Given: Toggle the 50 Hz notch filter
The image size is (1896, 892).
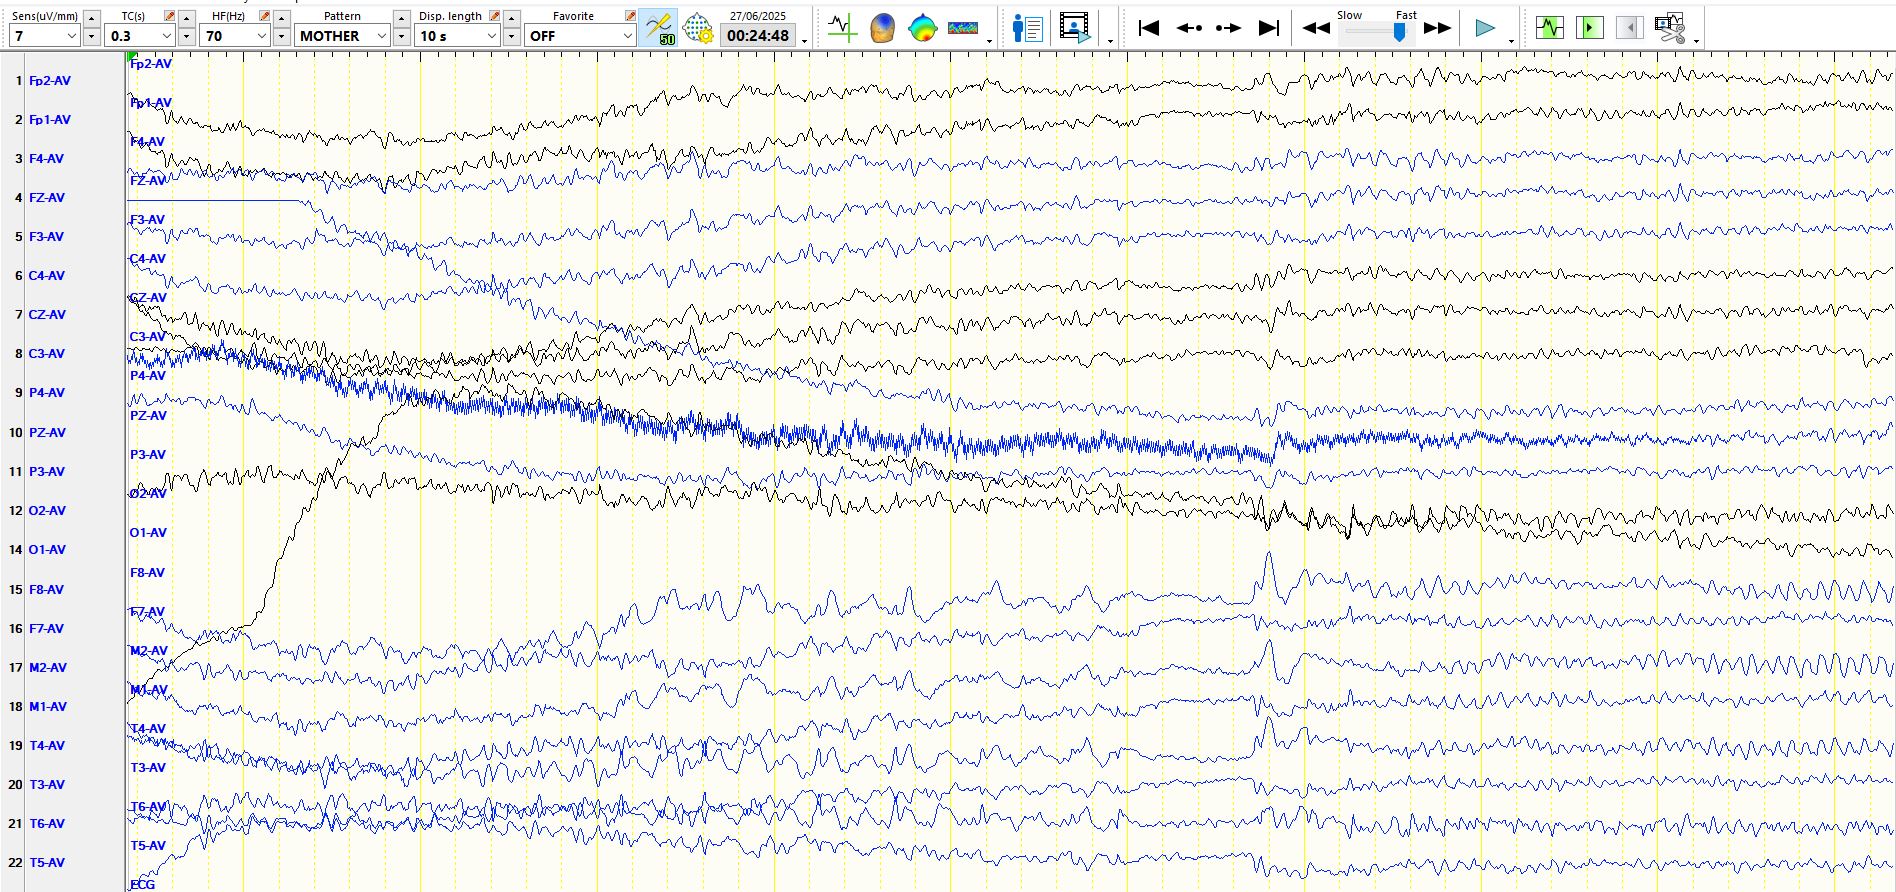Looking at the screenshot, I should 658,28.
